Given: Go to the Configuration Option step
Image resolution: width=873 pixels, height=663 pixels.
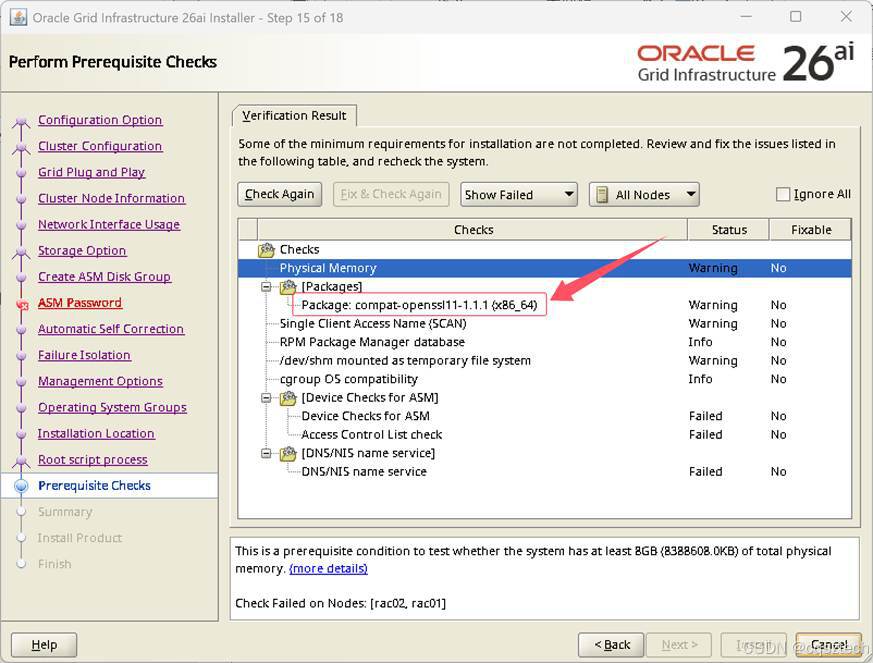Looking at the screenshot, I should pyautogui.click(x=100, y=120).
